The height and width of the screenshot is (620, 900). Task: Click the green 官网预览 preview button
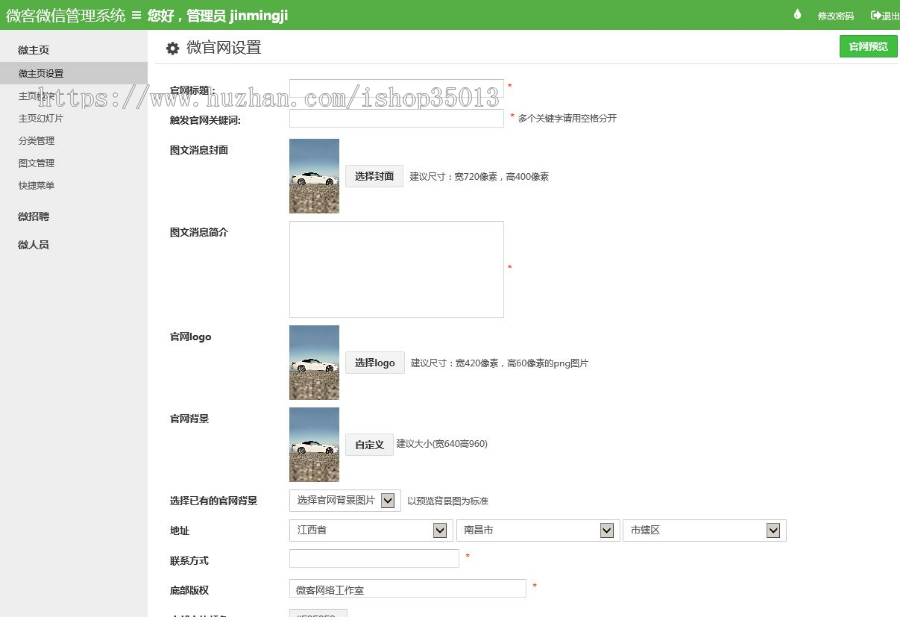[x=866, y=47]
